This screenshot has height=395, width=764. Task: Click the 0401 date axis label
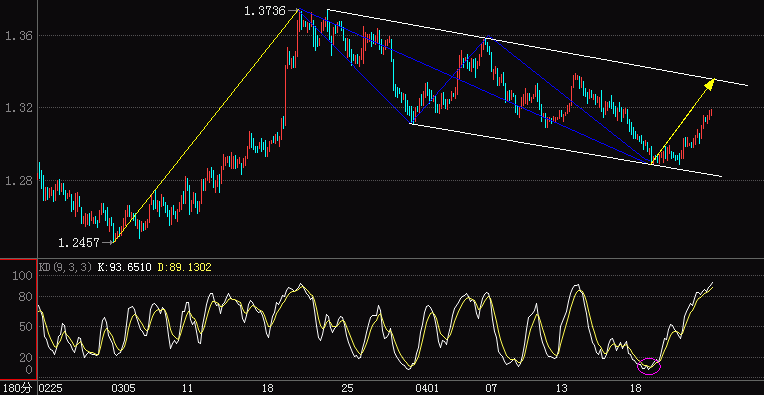pos(427,388)
